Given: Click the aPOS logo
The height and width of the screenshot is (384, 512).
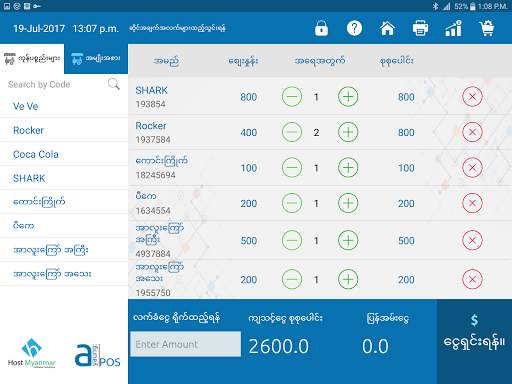Looking at the screenshot, I should pos(97,356).
